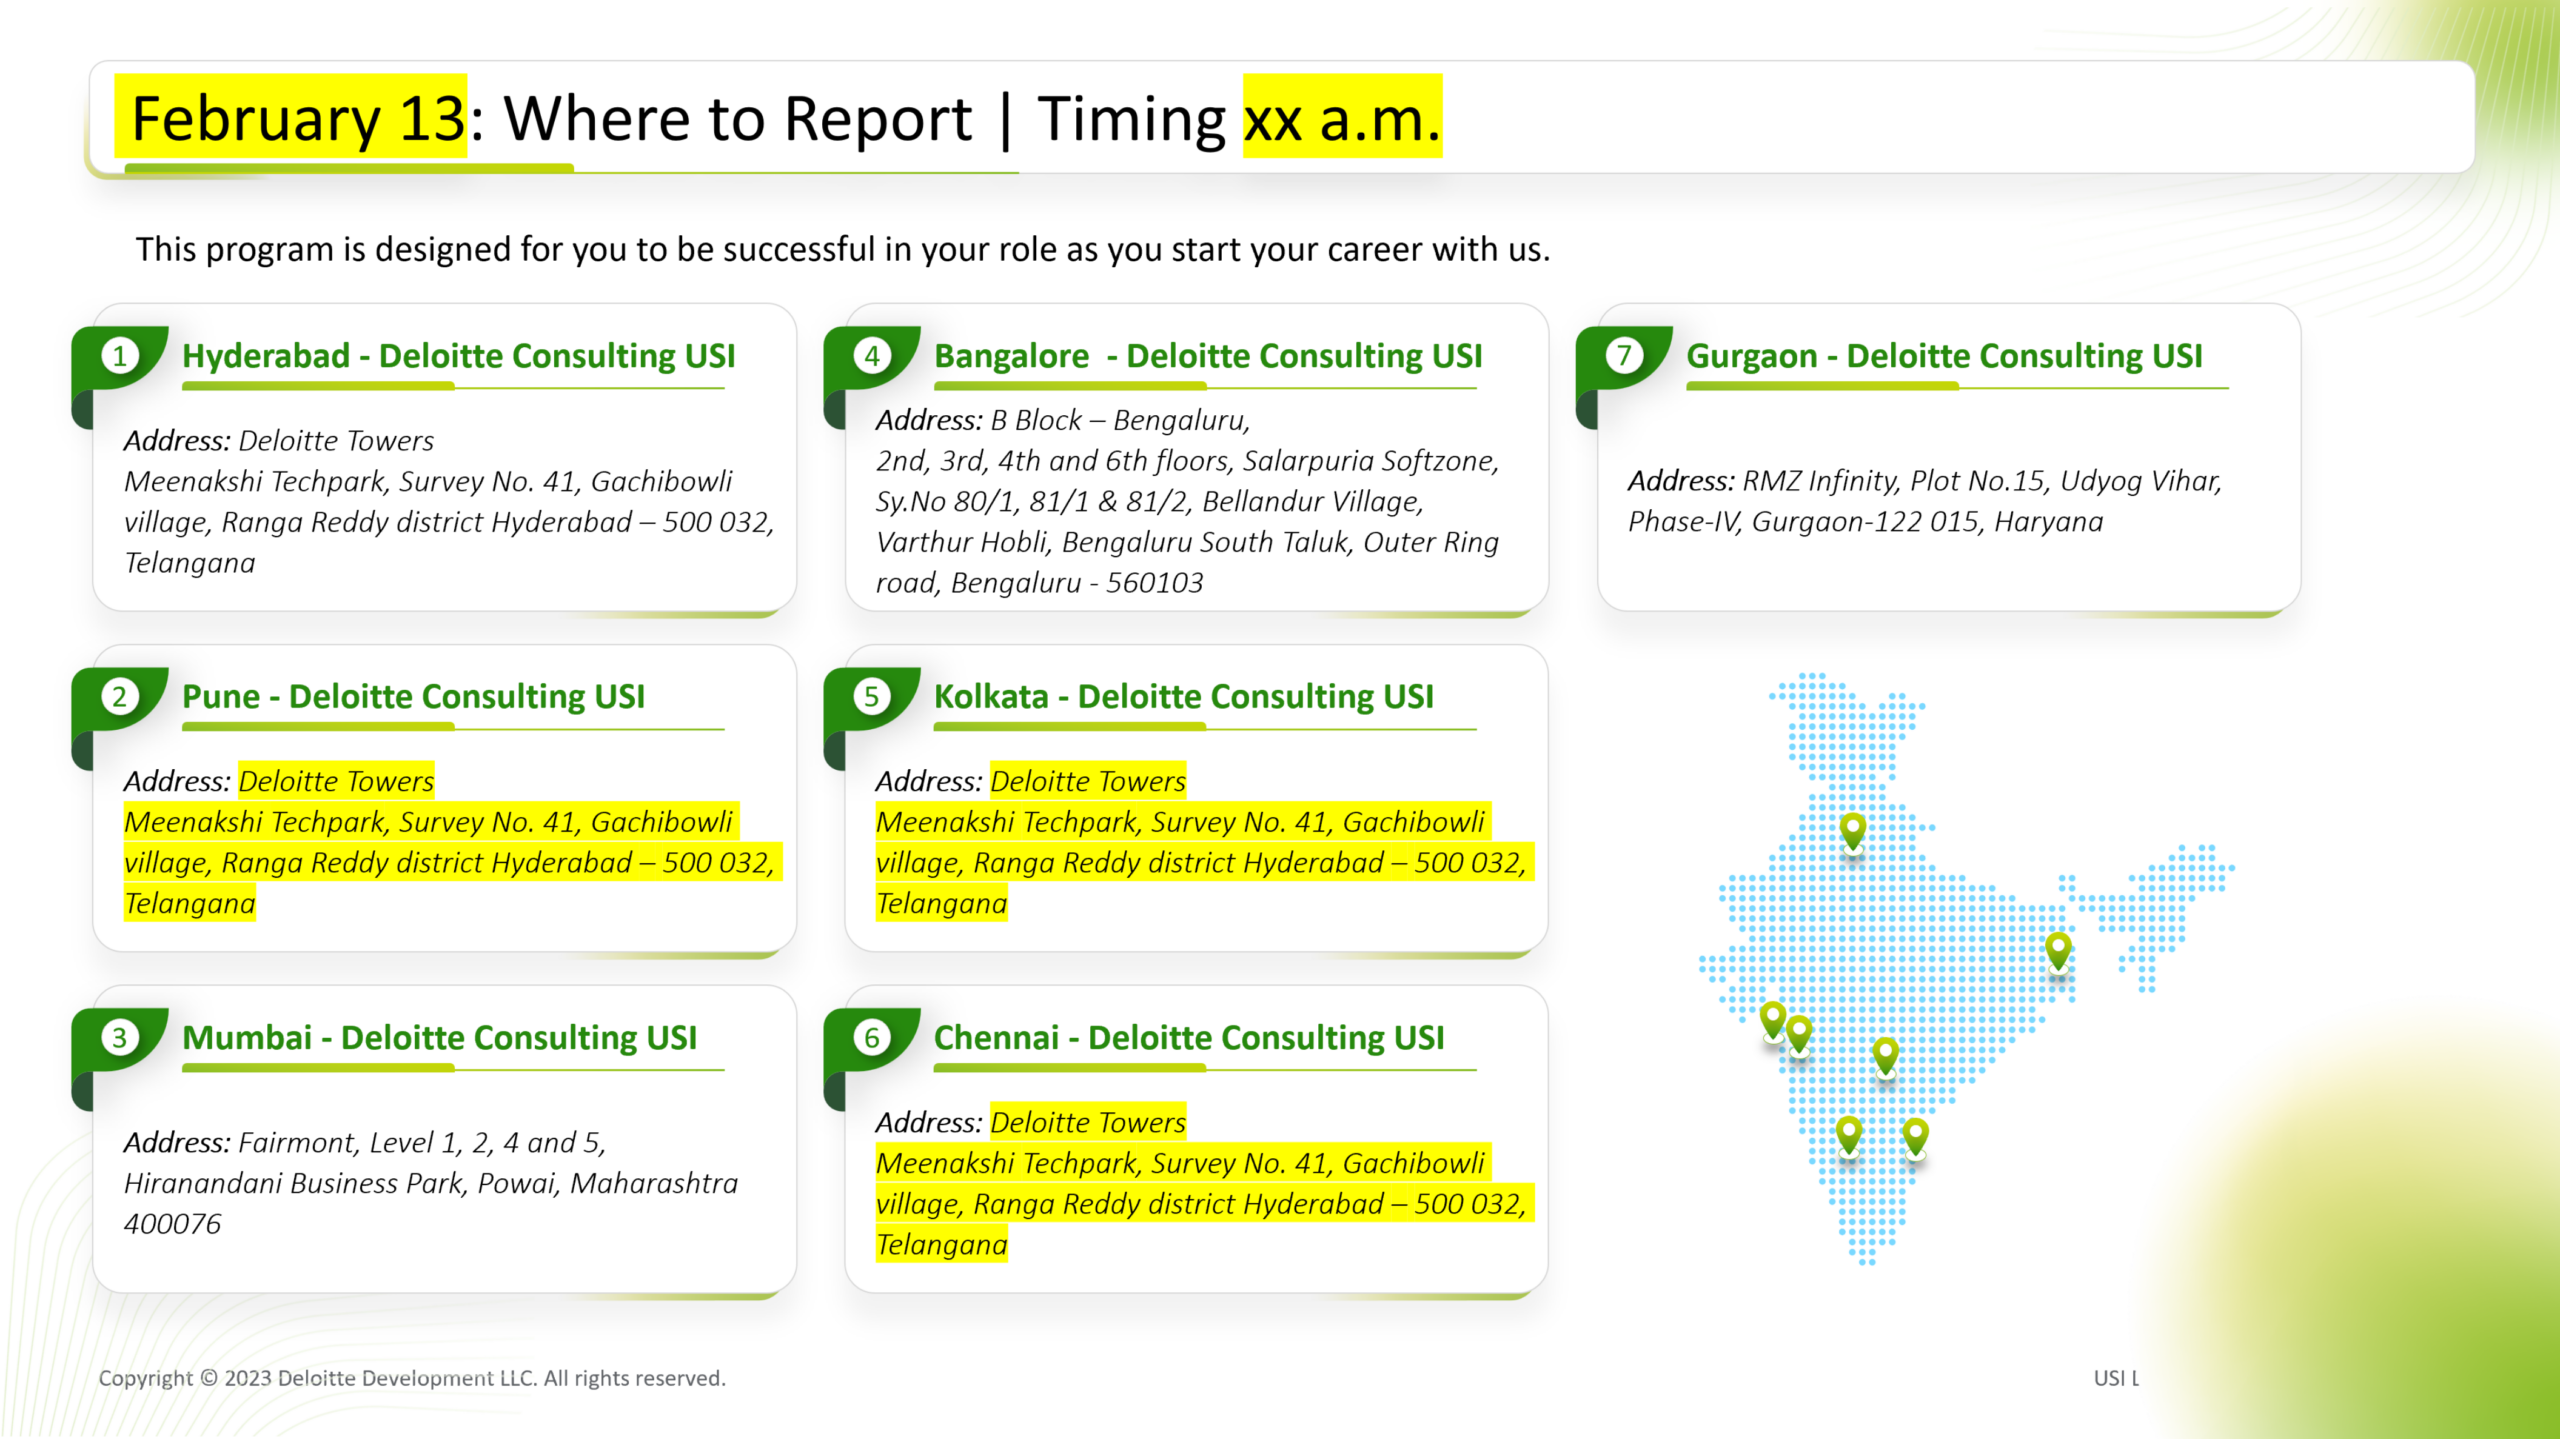Click the 'Gurgaon - Deloitte Consulting USI' heading
The height and width of the screenshot is (1439, 2560).
(1944, 356)
